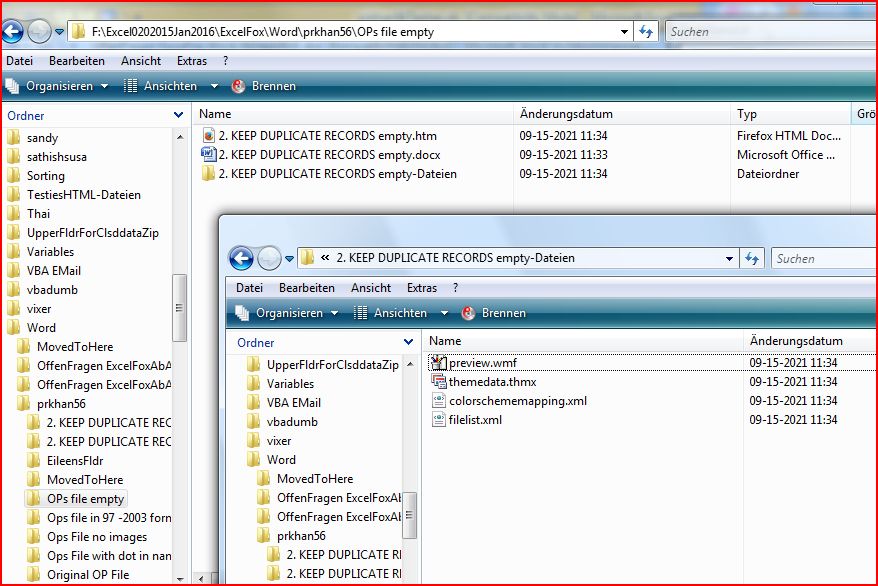Select UpperFldrForClsddataZip in the front window tree
This screenshot has height=586, width=878.
[333, 365]
